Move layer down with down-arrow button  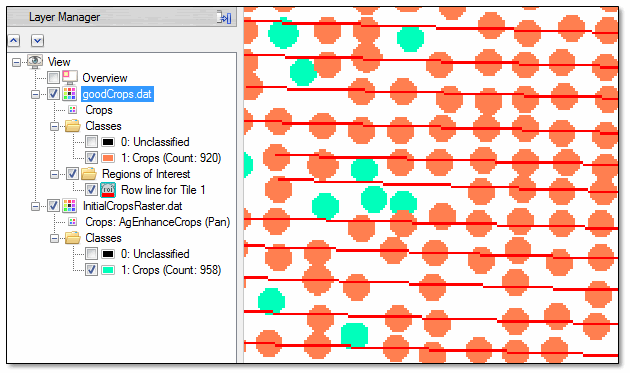pos(37,41)
